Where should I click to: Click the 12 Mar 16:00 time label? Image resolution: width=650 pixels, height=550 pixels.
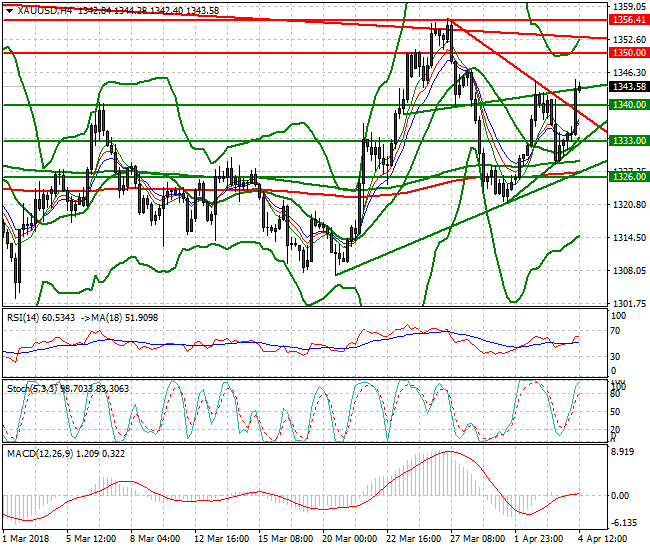point(221,539)
